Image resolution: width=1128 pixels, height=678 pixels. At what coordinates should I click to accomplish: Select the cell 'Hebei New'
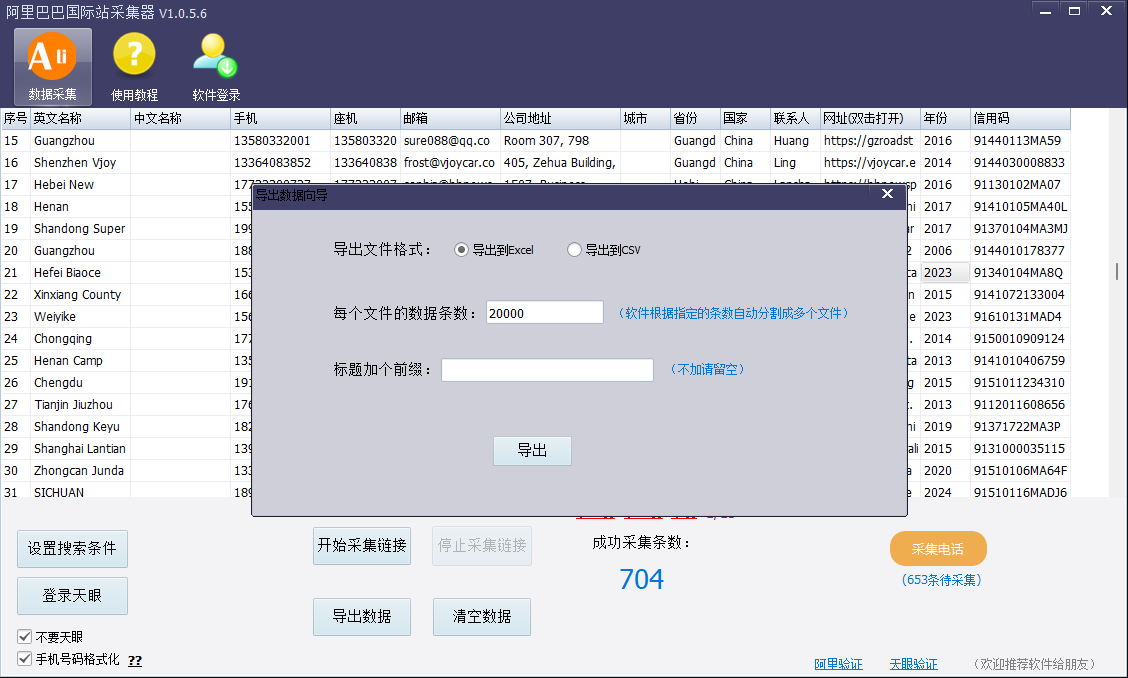pos(81,185)
